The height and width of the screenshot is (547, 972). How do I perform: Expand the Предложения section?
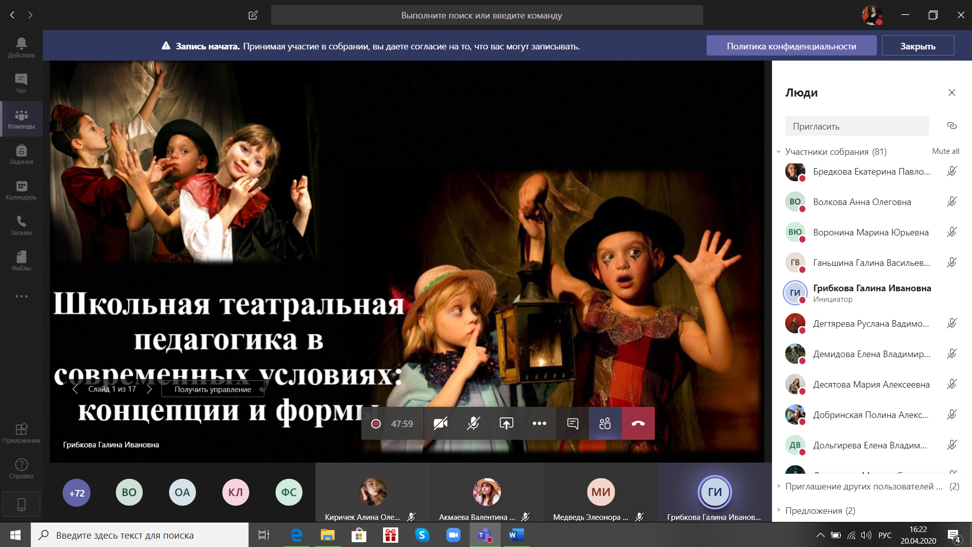tap(779, 510)
